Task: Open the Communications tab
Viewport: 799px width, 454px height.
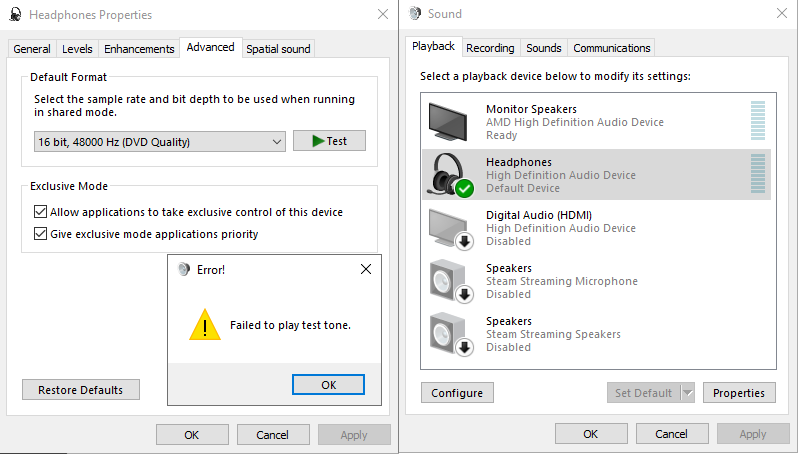Action: click(x=611, y=48)
